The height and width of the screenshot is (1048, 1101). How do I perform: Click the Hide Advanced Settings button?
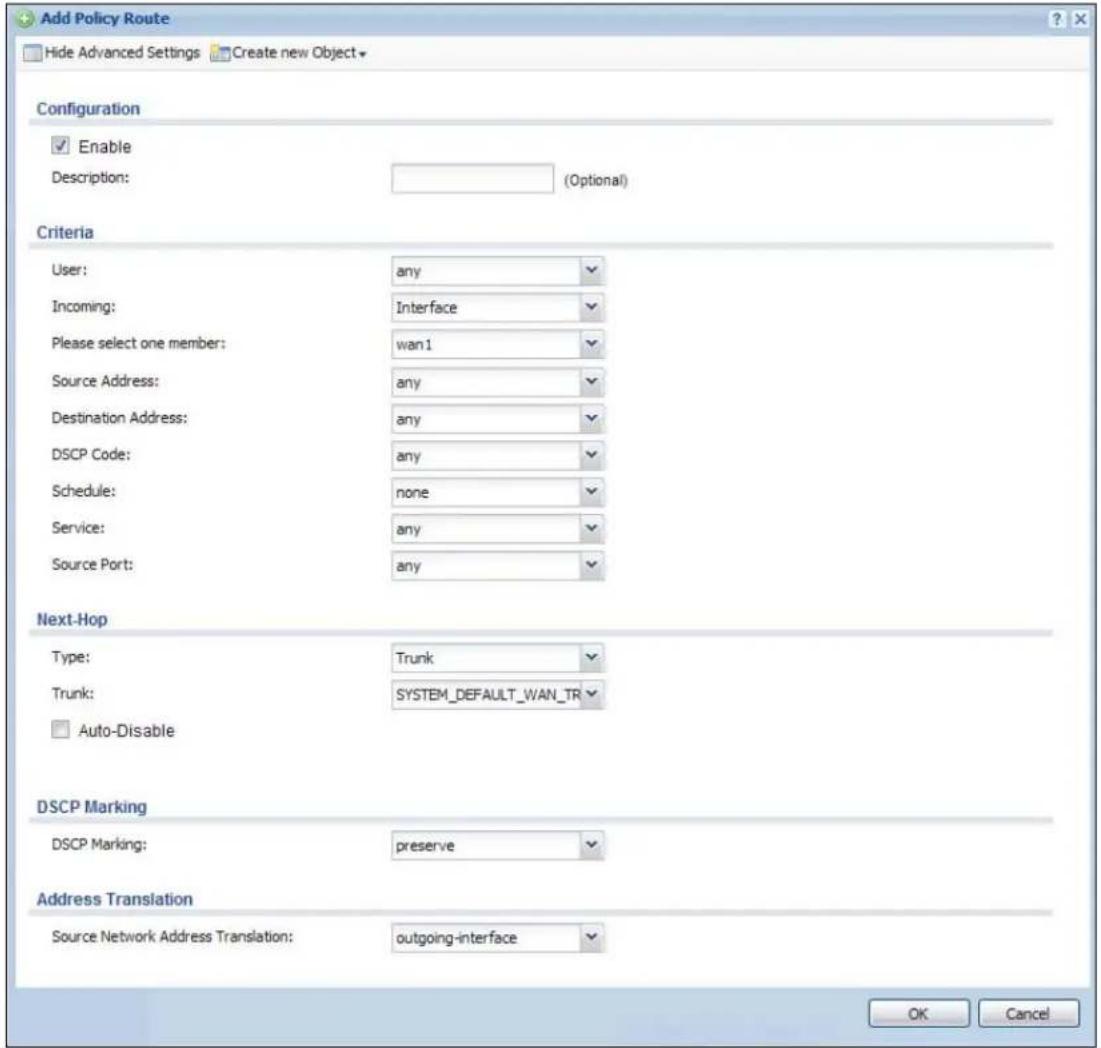[112, 53]
